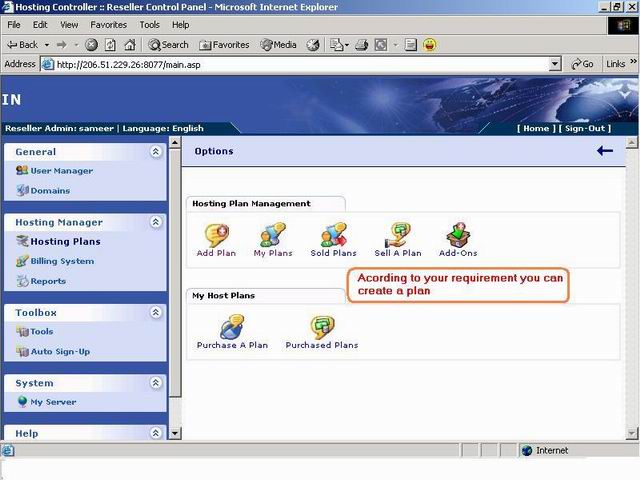Open the Mail toolbar icon

point(336,45)
